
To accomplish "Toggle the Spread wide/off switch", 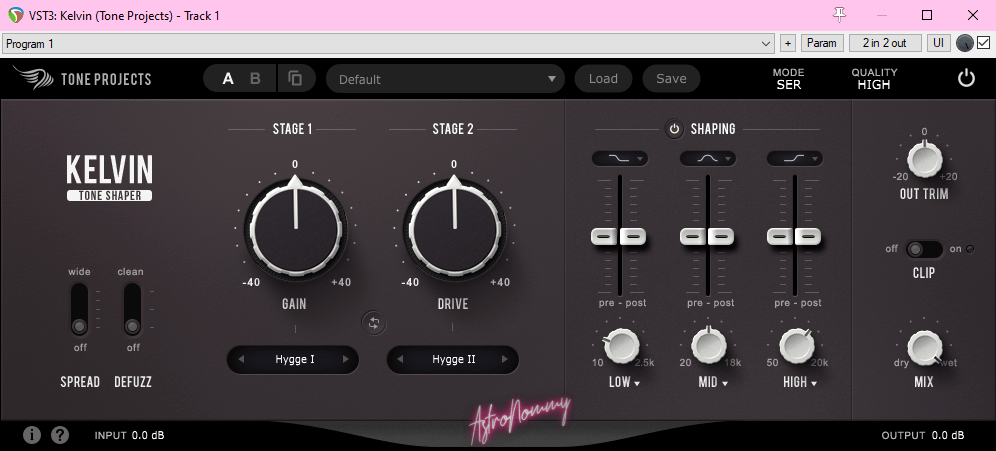I will [x=79, y=309].
